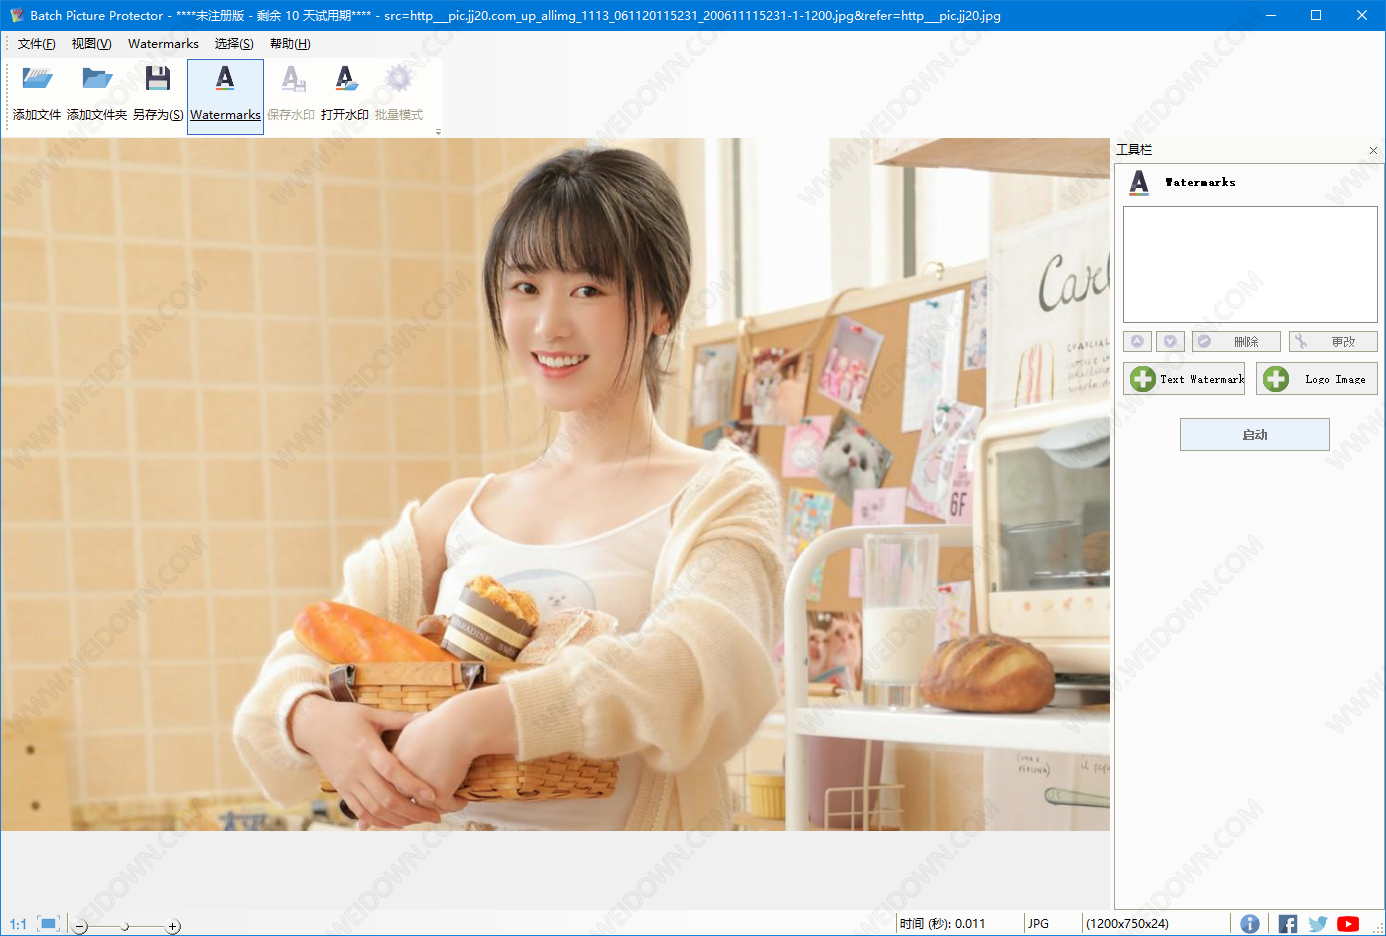Click the Watermarks A icon in the side panel
Screen dimensions: 1386x936
click(x=1139, y=182)
